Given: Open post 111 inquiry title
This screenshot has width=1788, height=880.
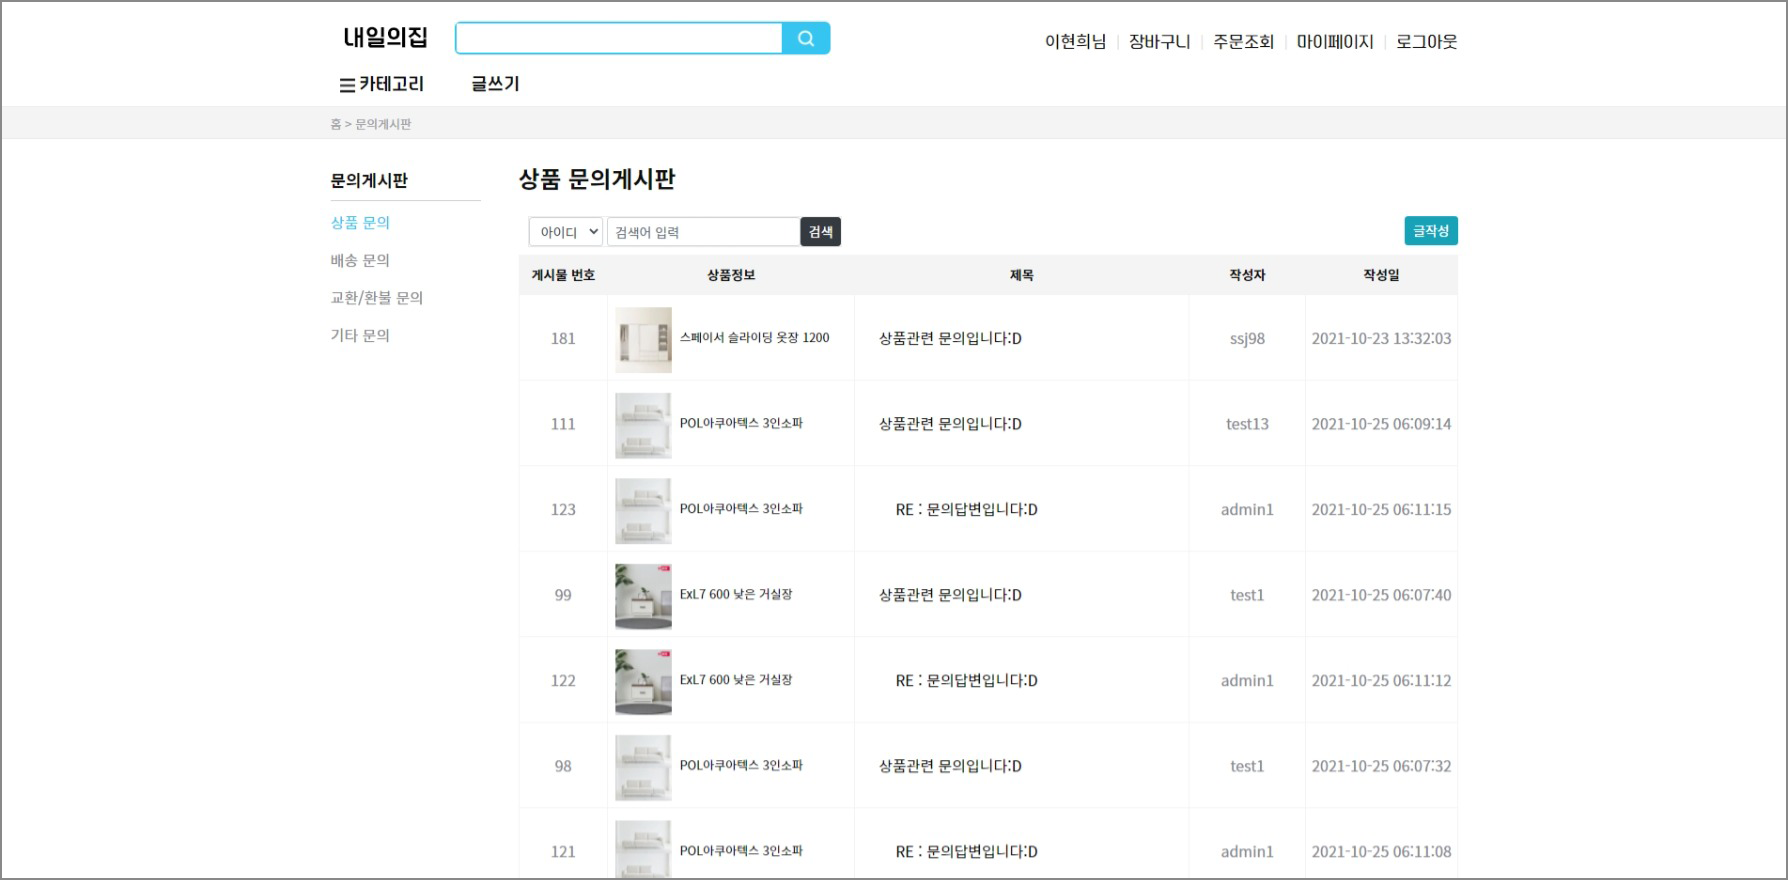Looking at the screenshot, I should click(950, 424).
